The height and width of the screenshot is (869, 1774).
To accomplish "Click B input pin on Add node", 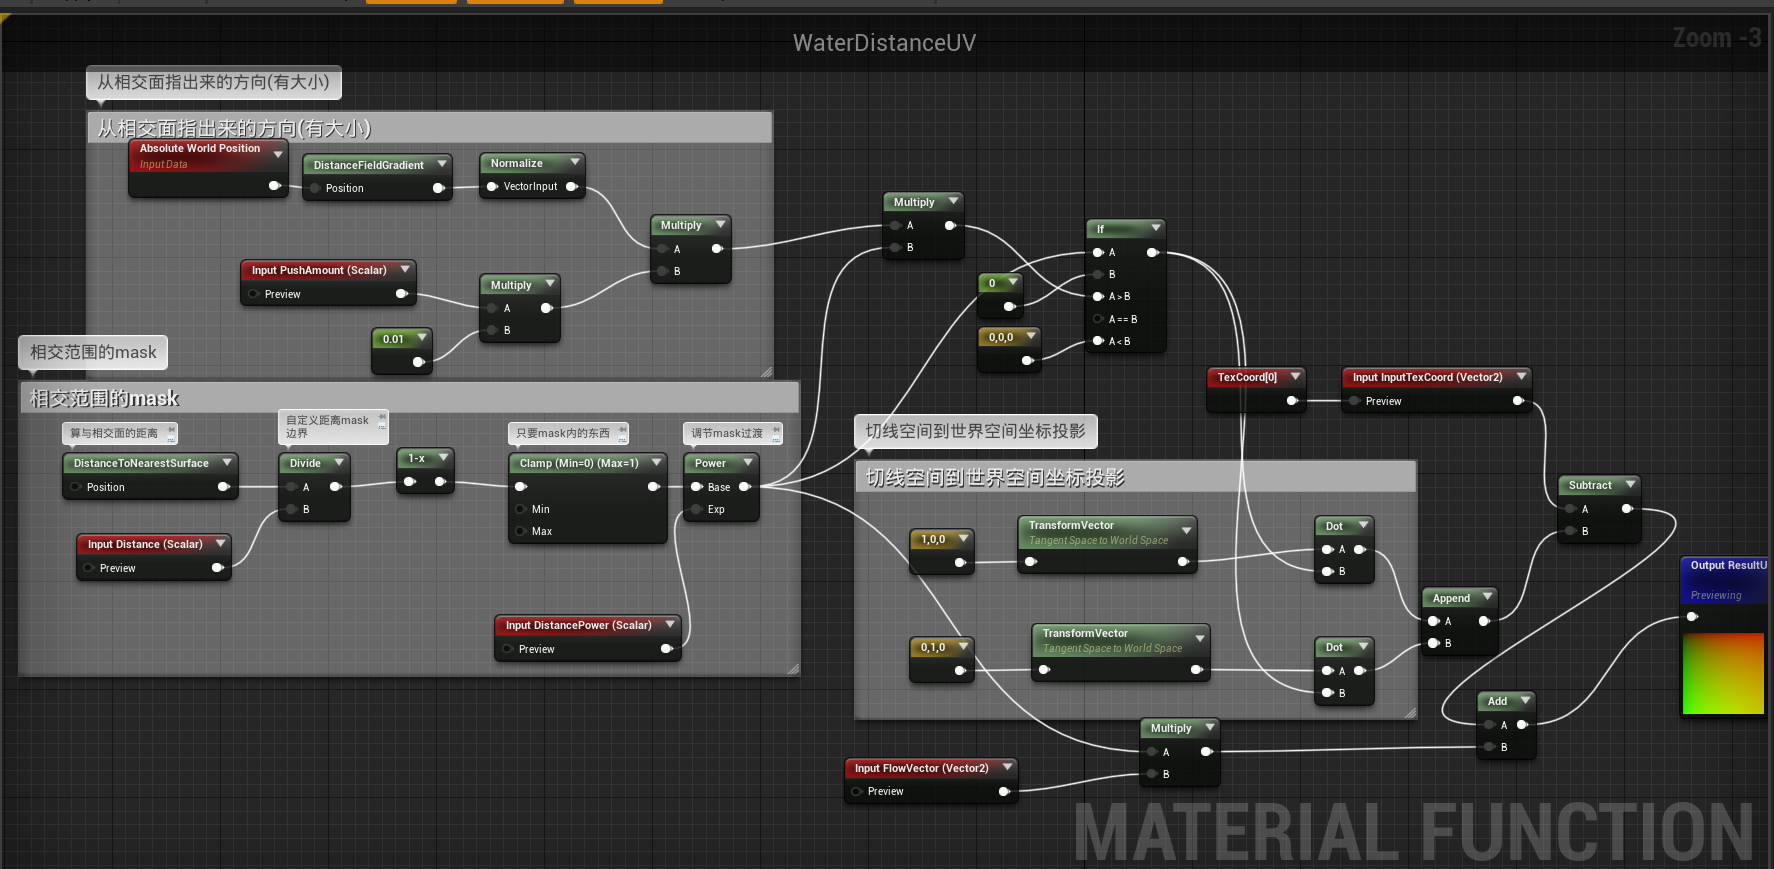I will click(x=1490, y=747).
